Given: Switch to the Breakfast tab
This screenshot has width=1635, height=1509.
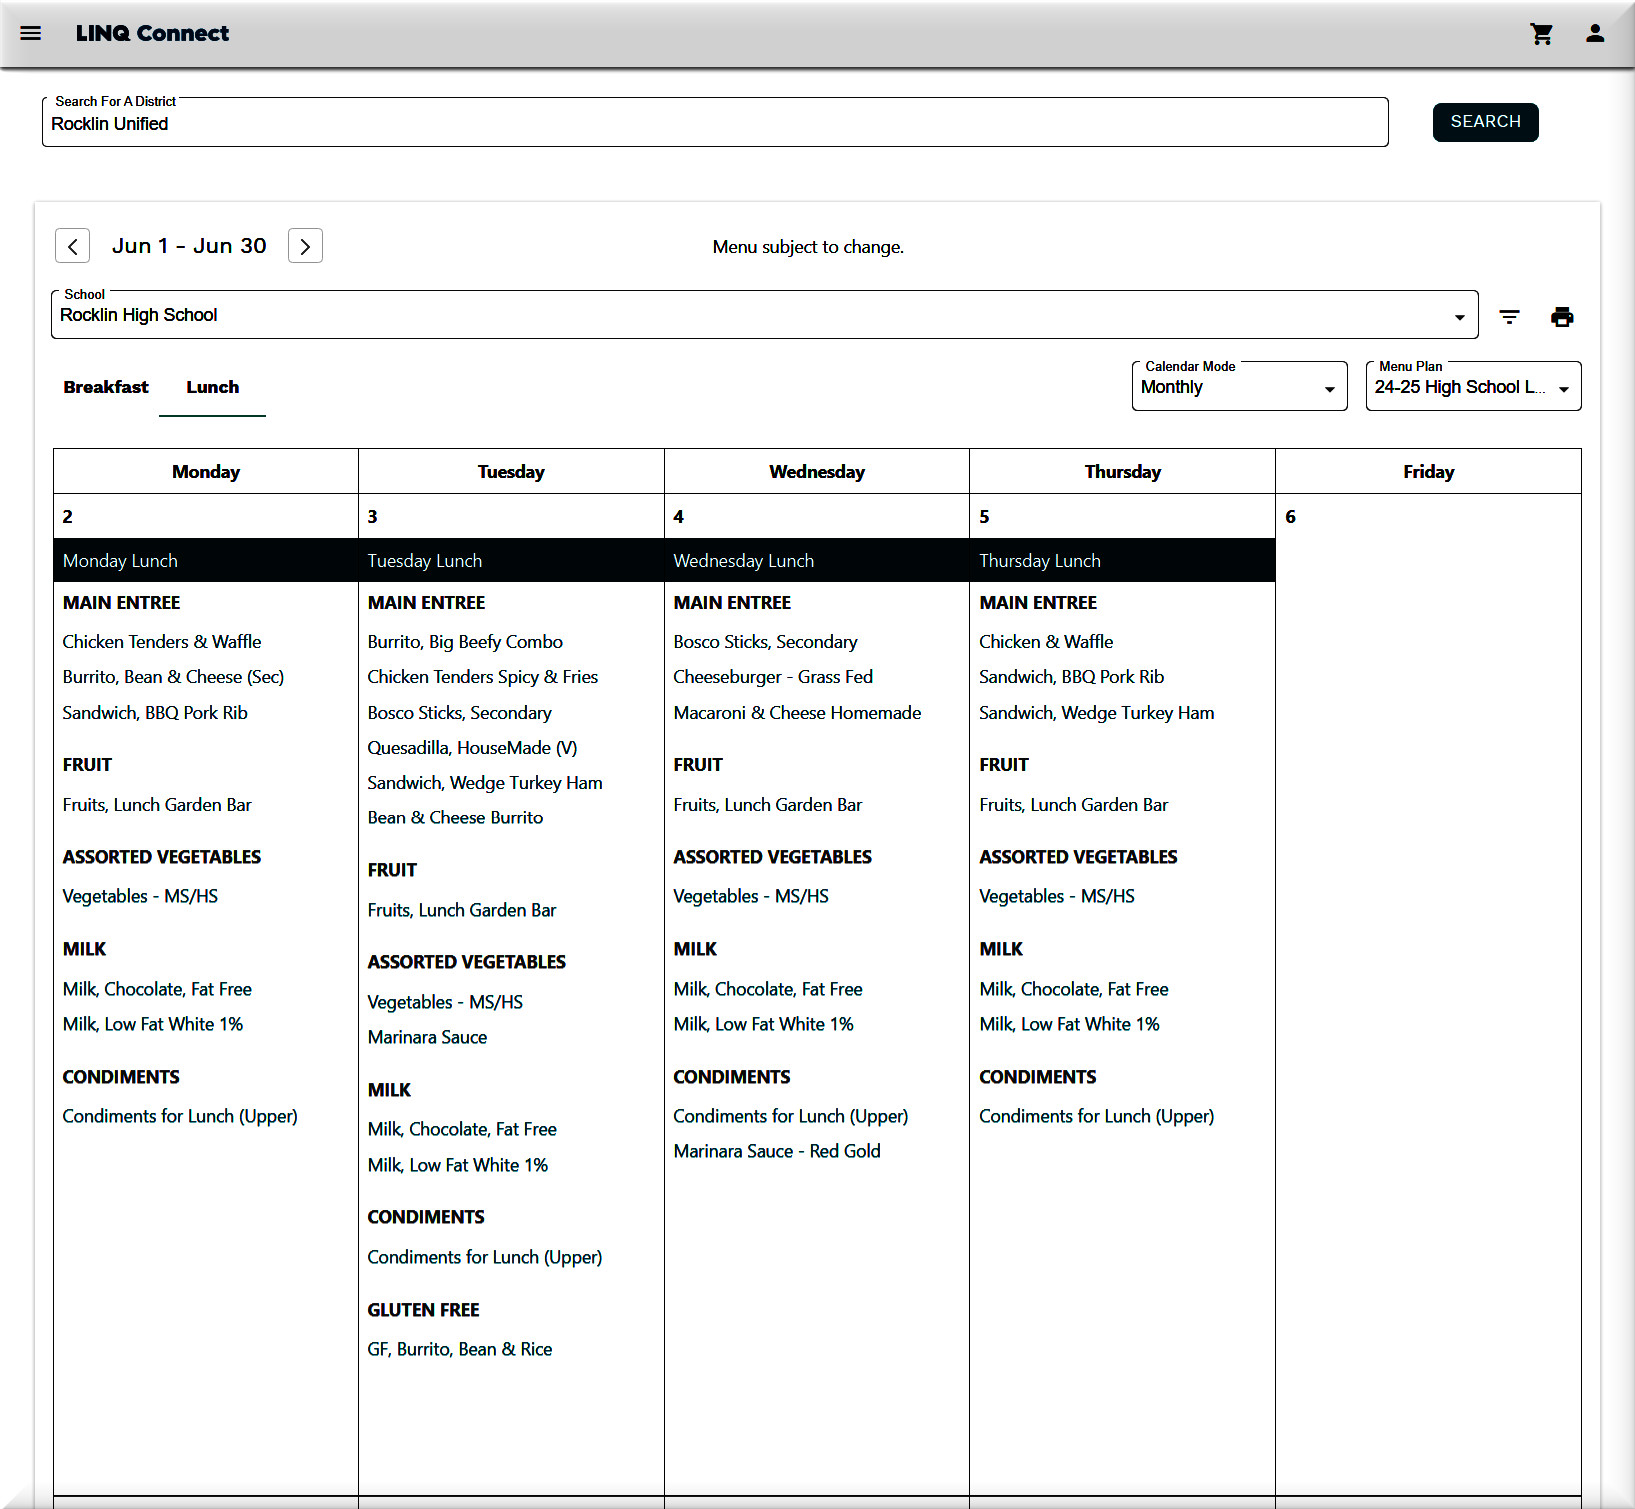Looking at the screenshot, I should 106,387.
